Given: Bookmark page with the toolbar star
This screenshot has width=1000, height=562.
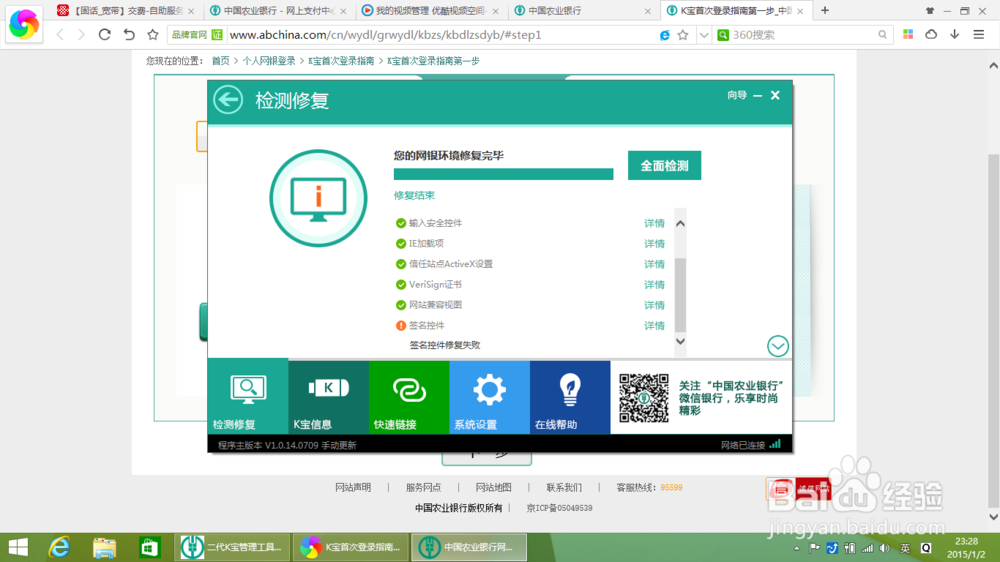Looking at the screenshot, I should coord(152,35).
